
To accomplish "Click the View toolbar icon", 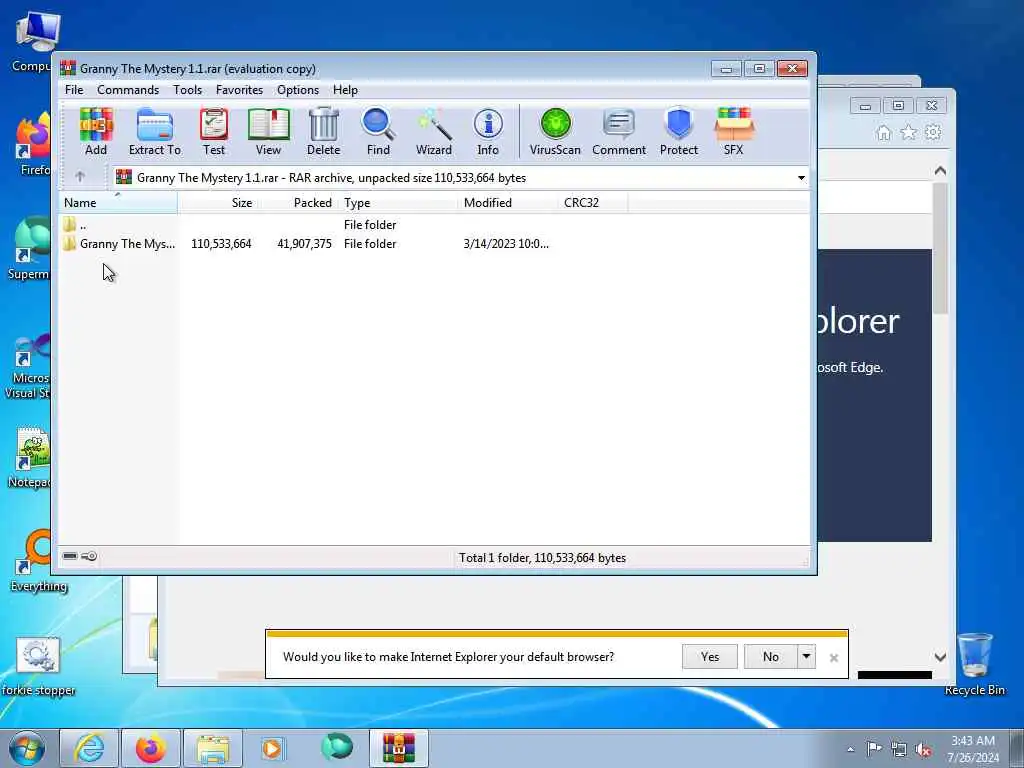I will (268, 131).
